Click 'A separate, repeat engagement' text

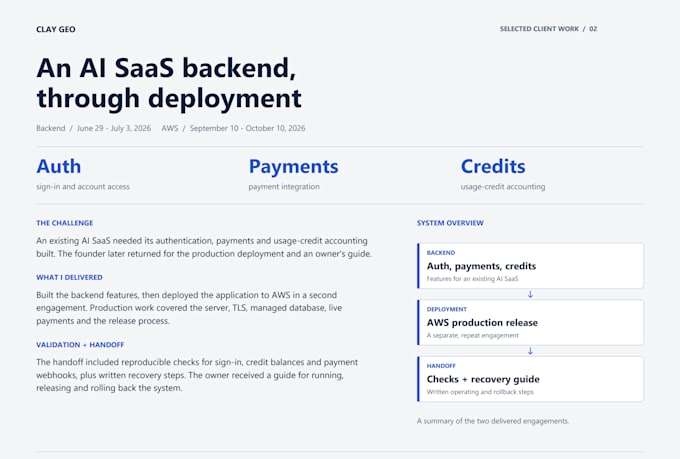pos(473,335)
